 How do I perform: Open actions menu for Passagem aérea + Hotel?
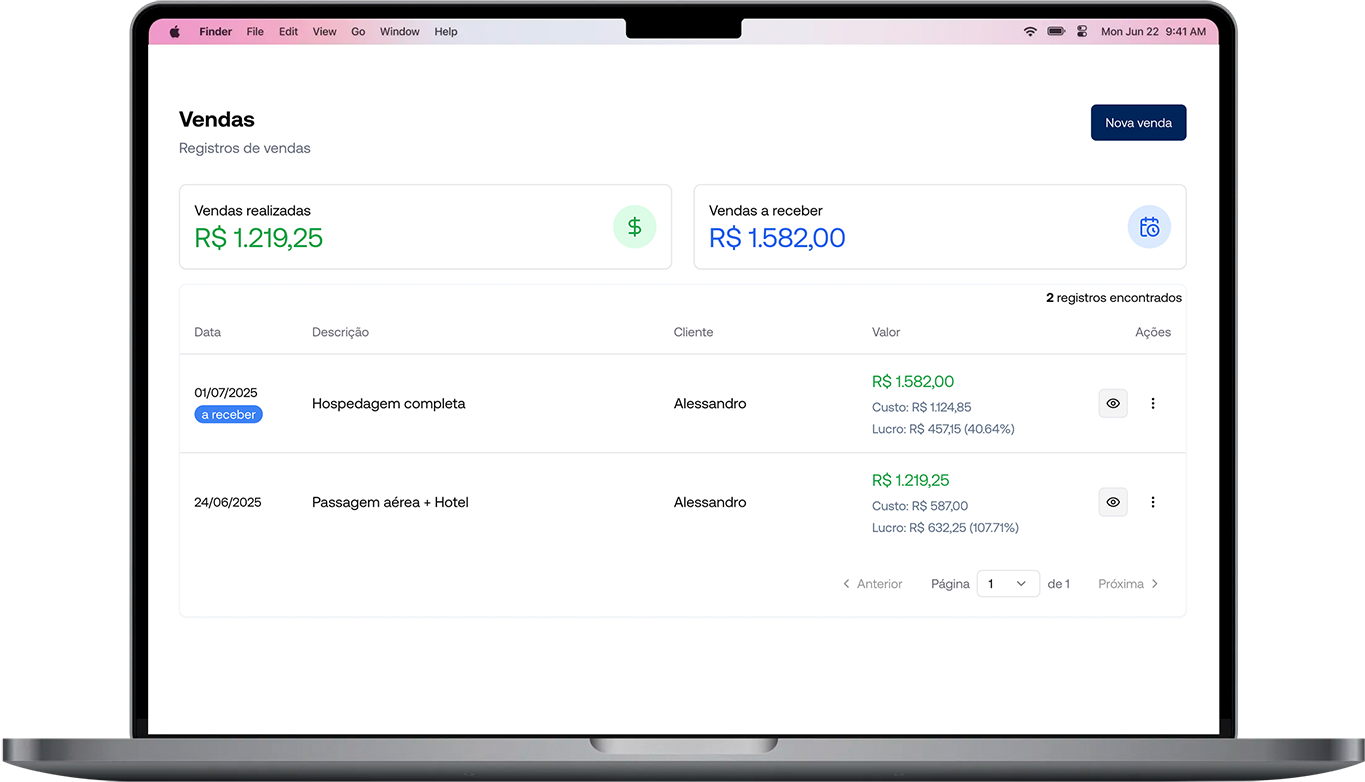click(x=1153, y=502)
